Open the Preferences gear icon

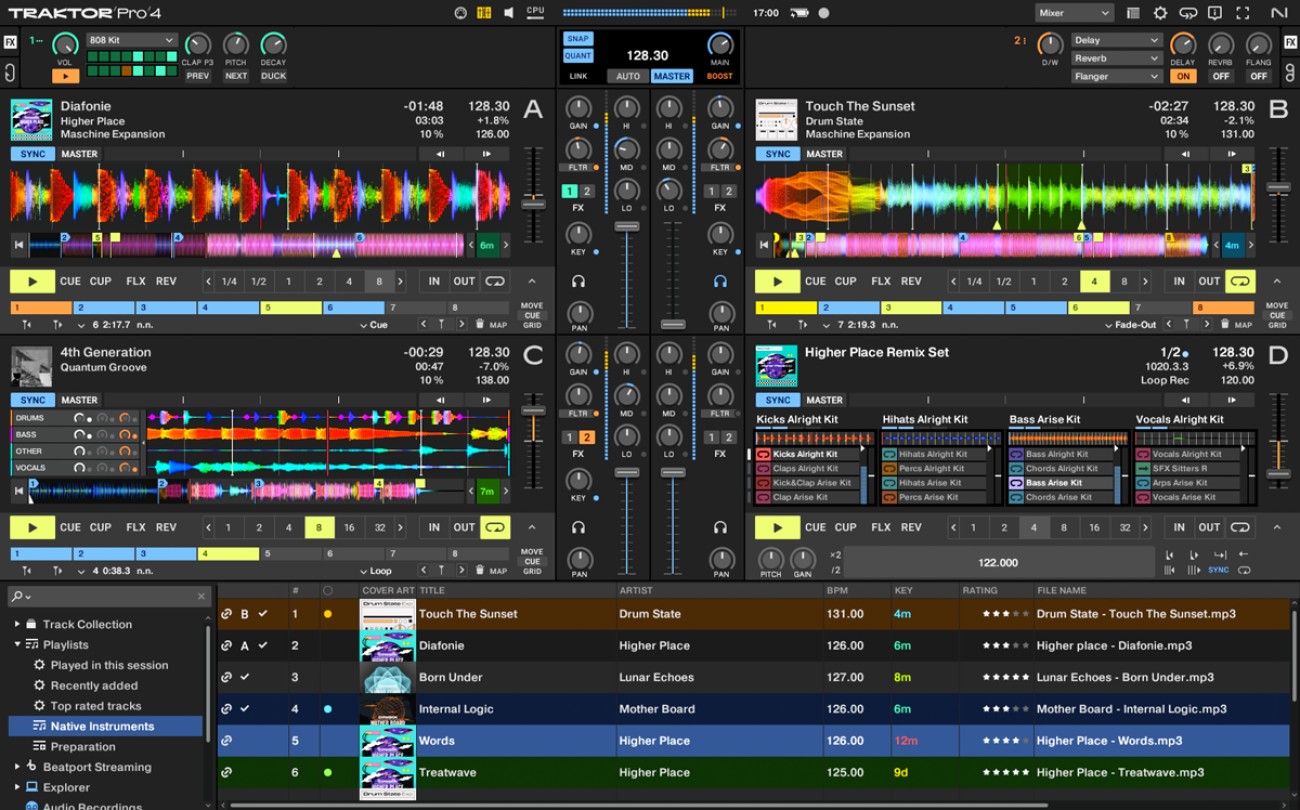pos(1160,13)
